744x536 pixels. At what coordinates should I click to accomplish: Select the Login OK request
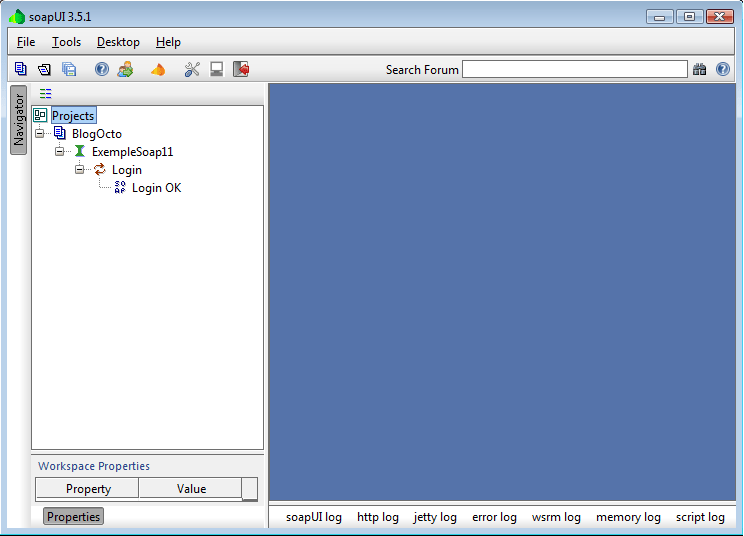[156, 188]
